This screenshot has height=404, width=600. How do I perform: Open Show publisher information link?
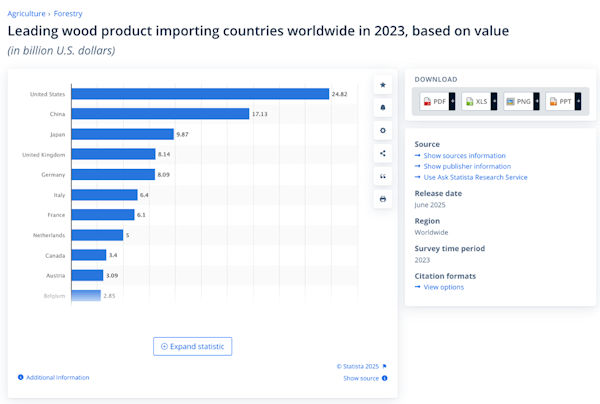(x=466, y=166)
